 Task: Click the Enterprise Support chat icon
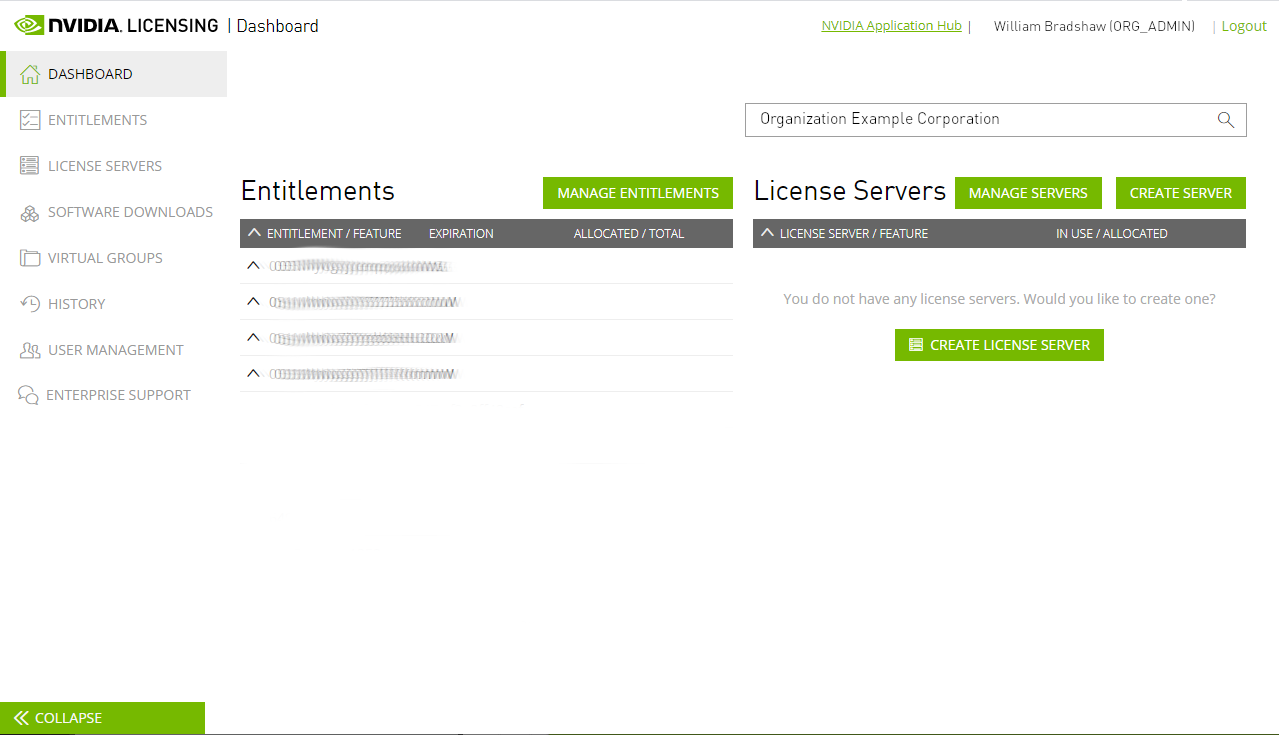28,395
